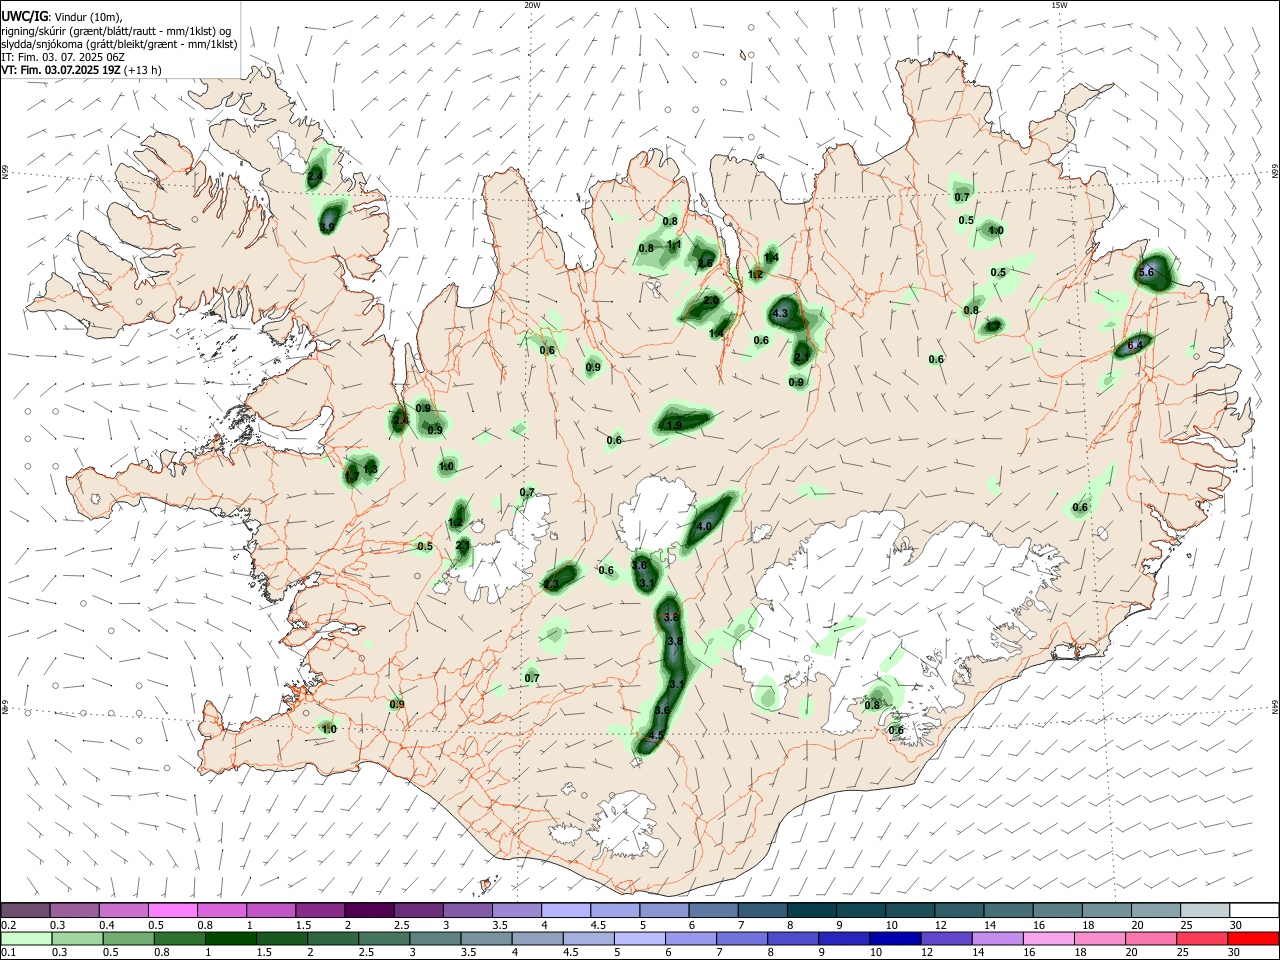
Task: Select the darkest green swatch labelled 1 in bottom row
Action: (230, 938)
